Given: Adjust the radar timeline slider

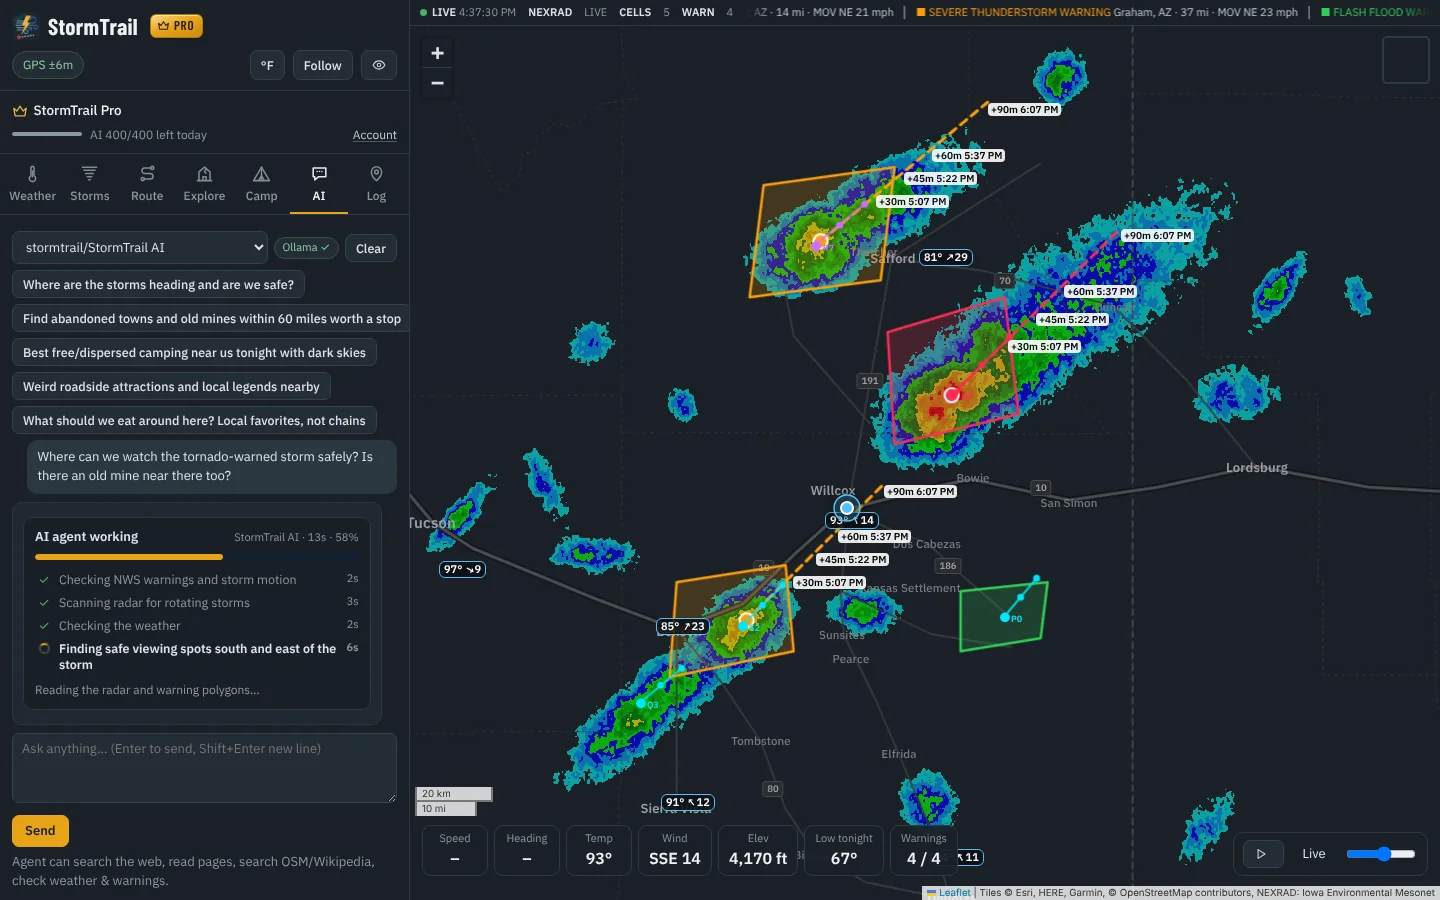Looking at the screenshot, I should pos(1381,854).
